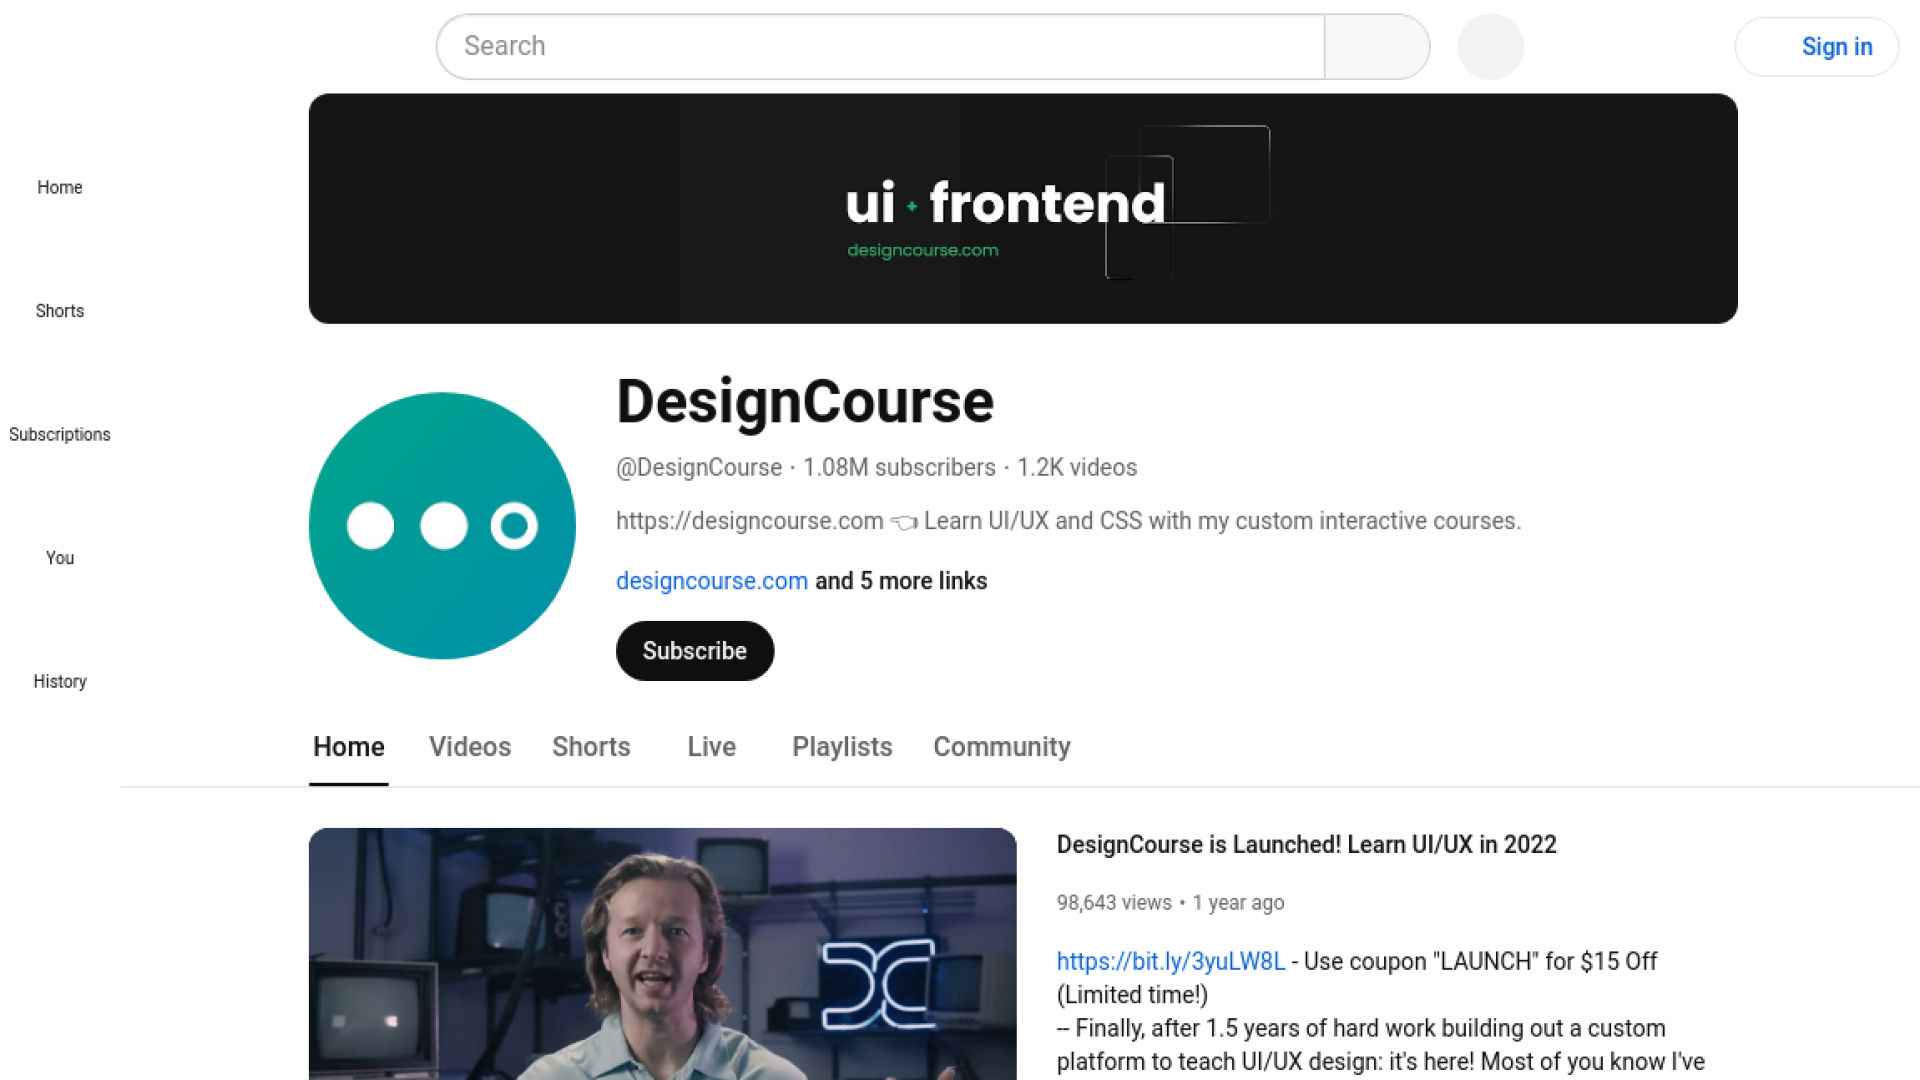Open the Community tab
This screenshot has width=1920, height=1080.
pyautogui.click(x=1001, y=747)
